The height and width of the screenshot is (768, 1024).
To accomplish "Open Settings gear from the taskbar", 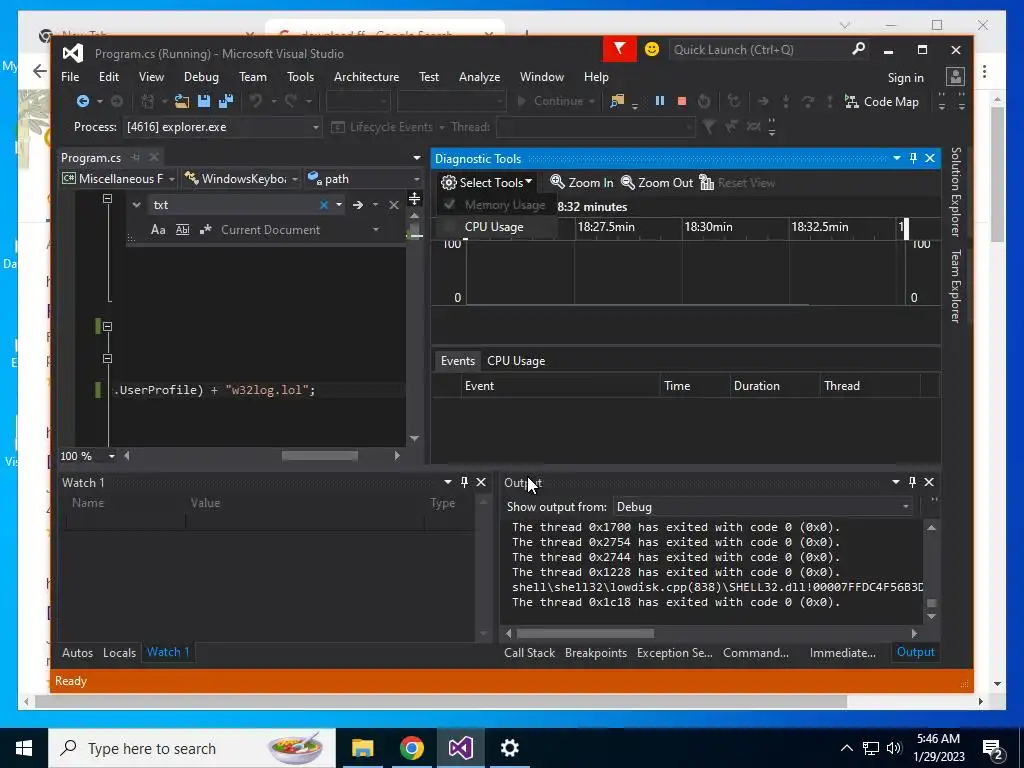I will click(509, 748).
